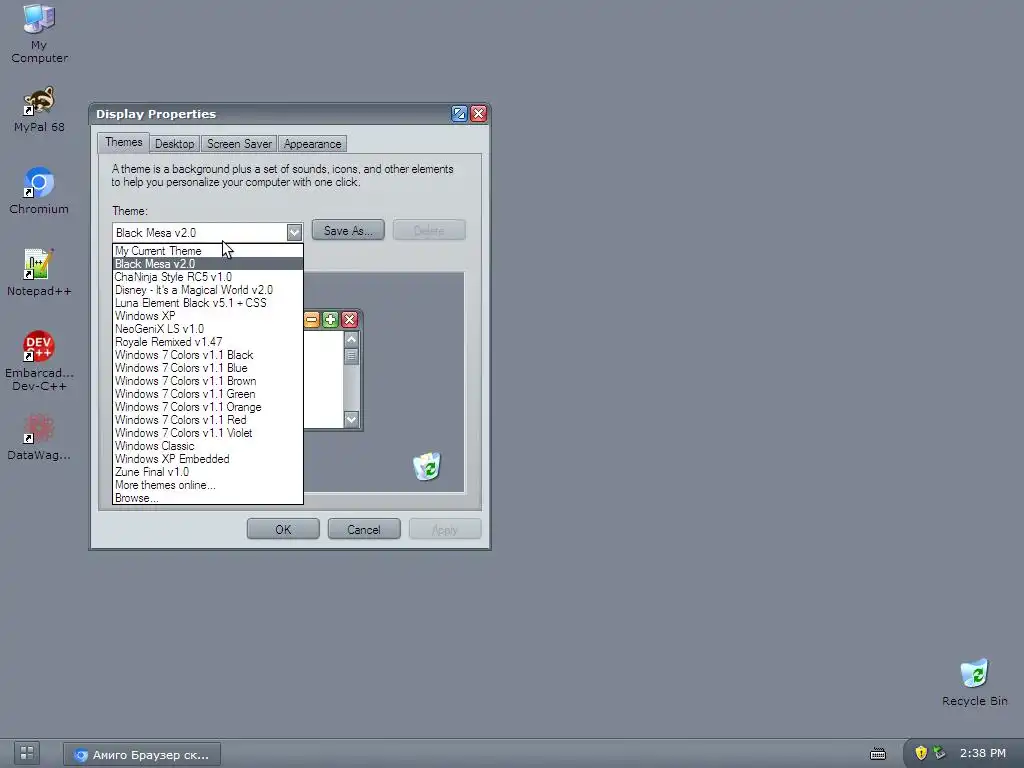Select Windows 7 Colors v1.1 Red

coord(208,420)
